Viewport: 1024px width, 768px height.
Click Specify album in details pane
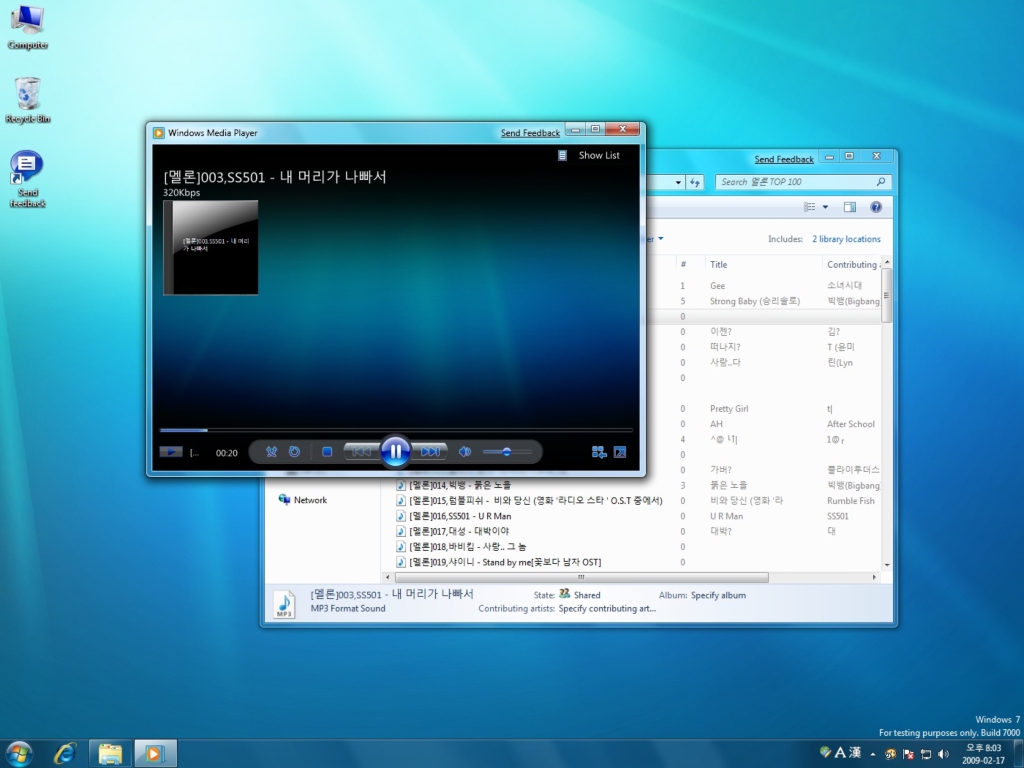(x=718, y=596)
